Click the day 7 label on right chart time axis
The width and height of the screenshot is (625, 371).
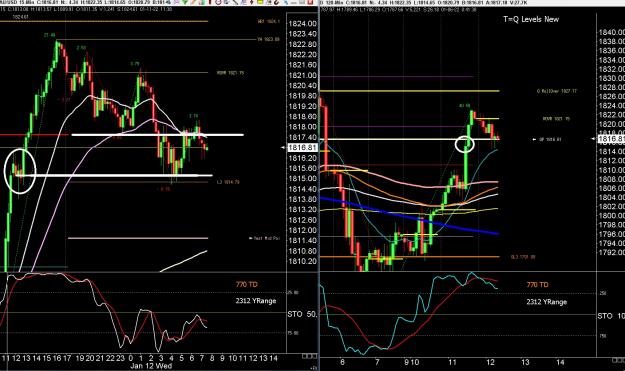click(x=377, y=362)
